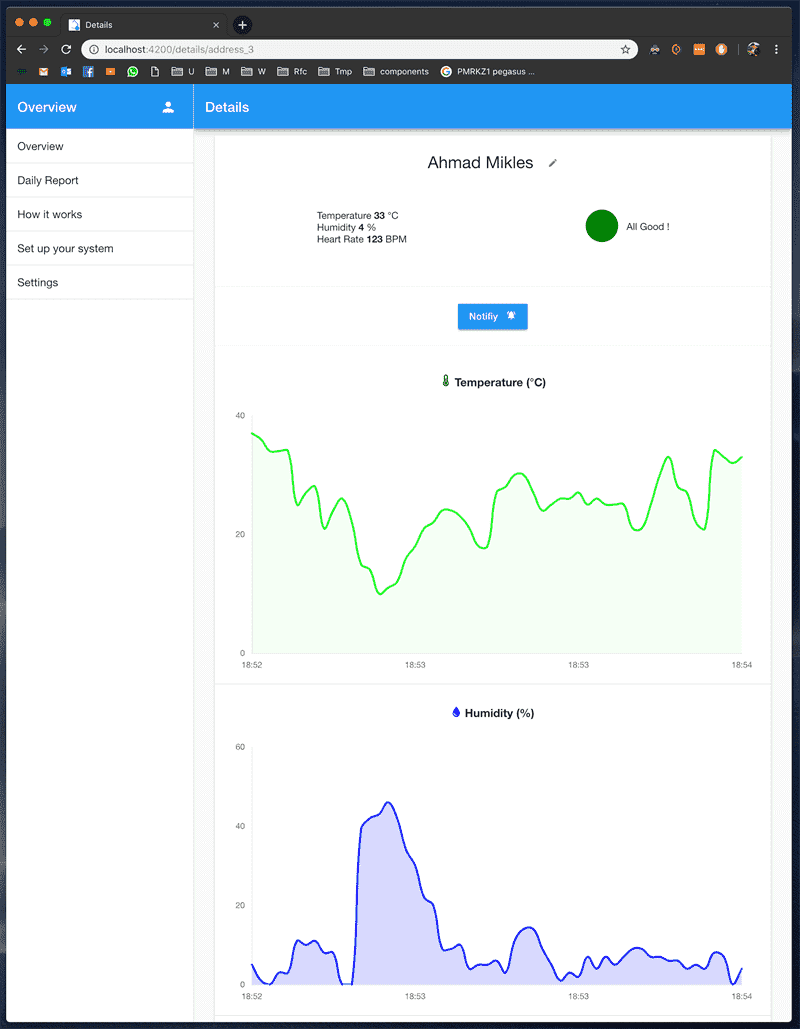Viewport: 800px width, 1029px height.
Task: Click the Overview title in blue header
Action: tap(47, 108)
